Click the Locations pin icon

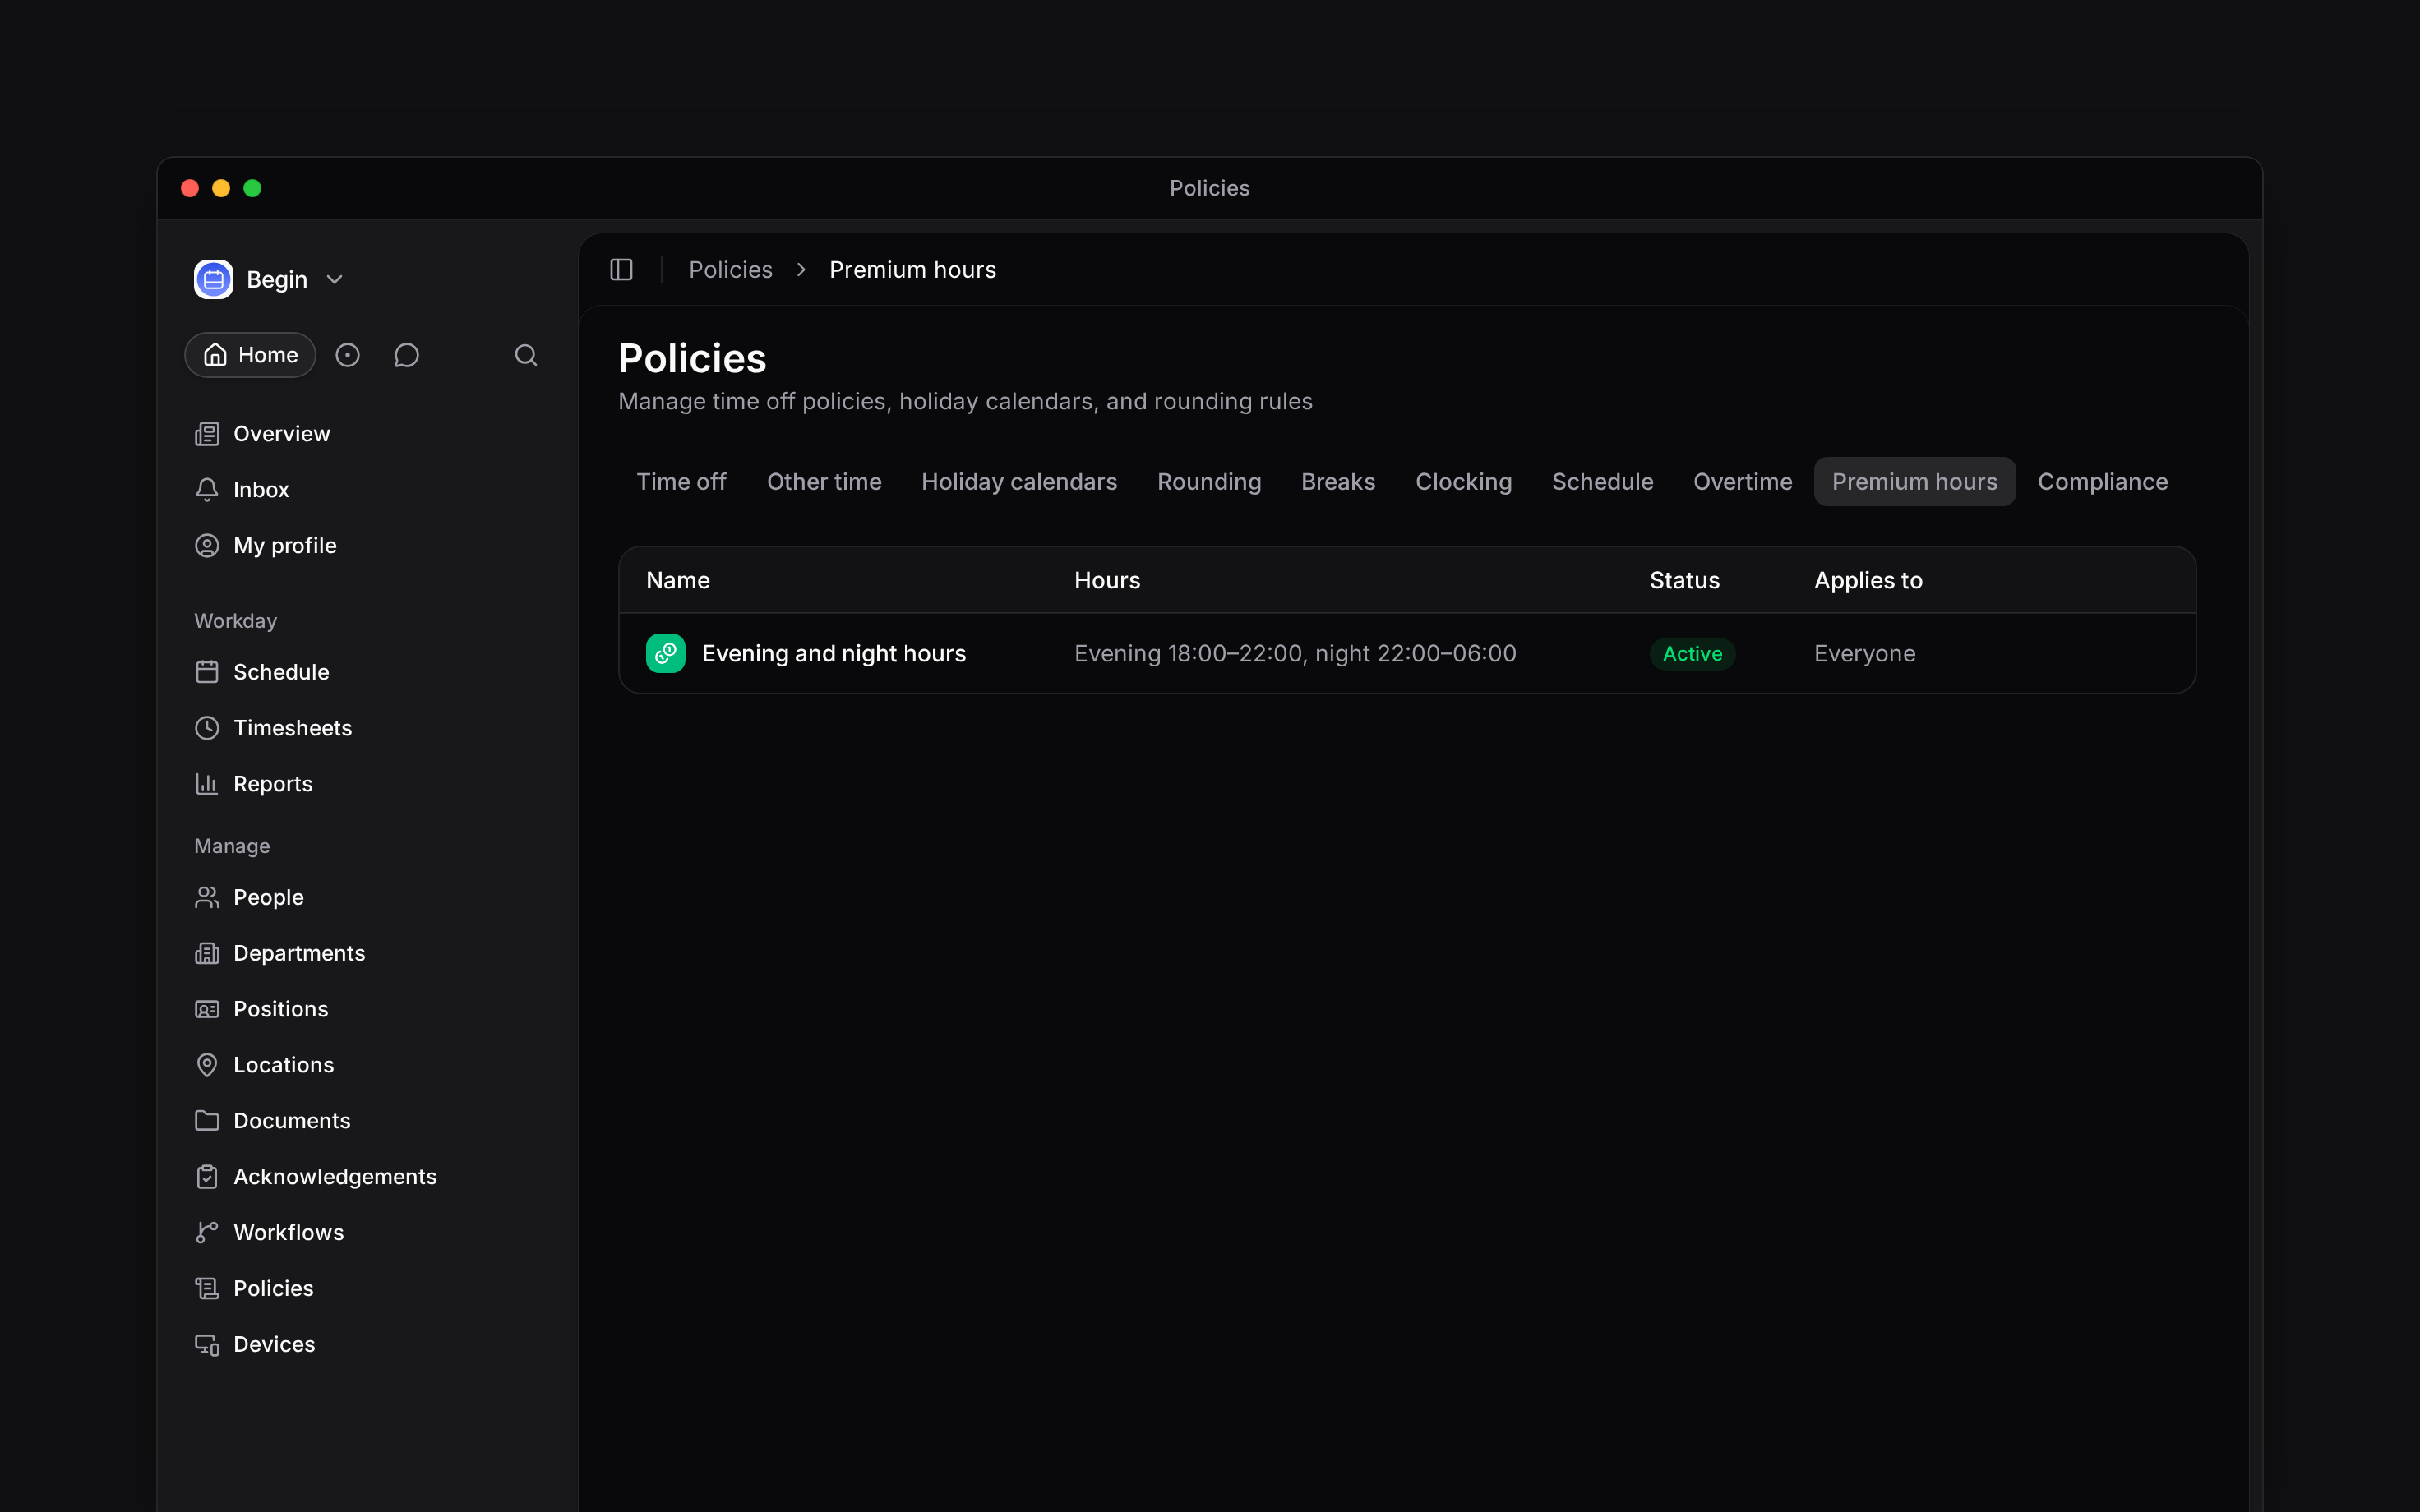207,1065
